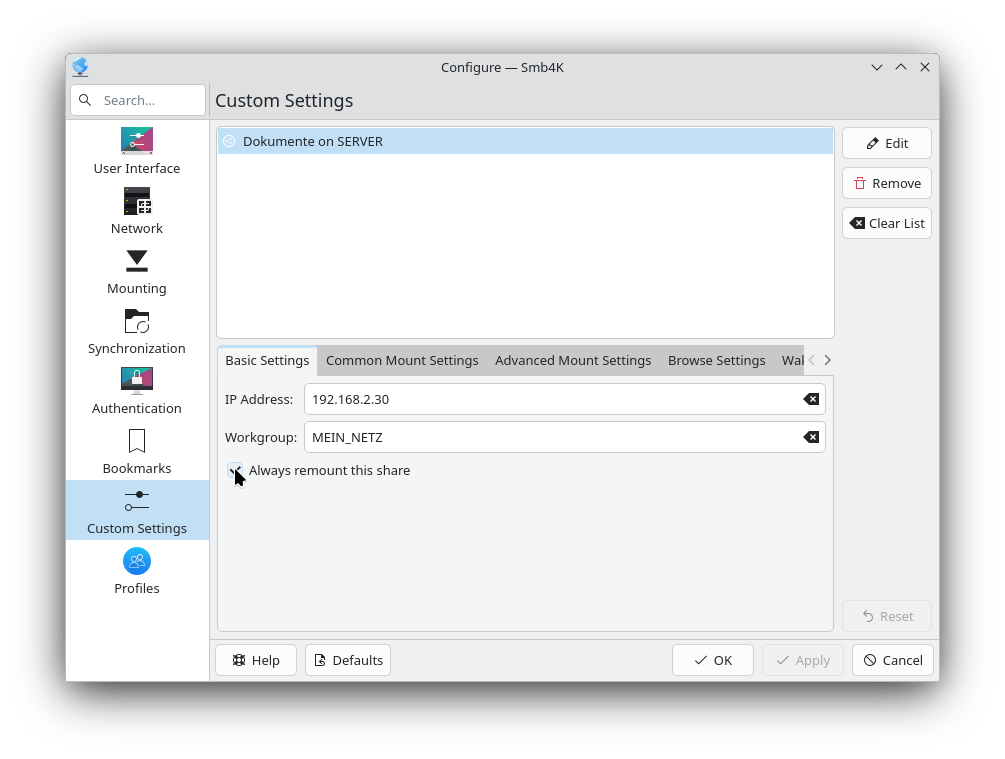Confirm settings with OK
Viewport: 1005px width, 759px height.
[713, 660]
